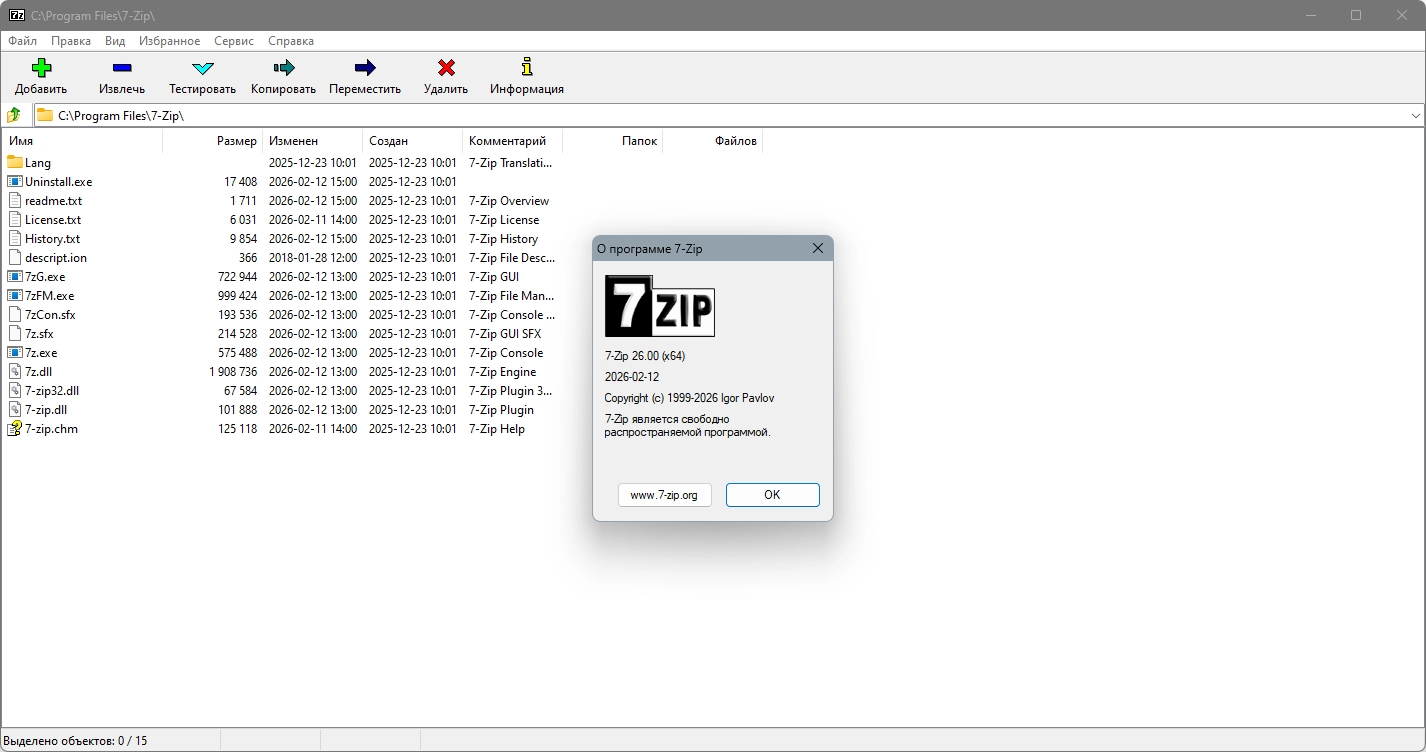The image size is (1426, 752).
Task: Open the Сервис menu
Action: (x=234, y=41)
